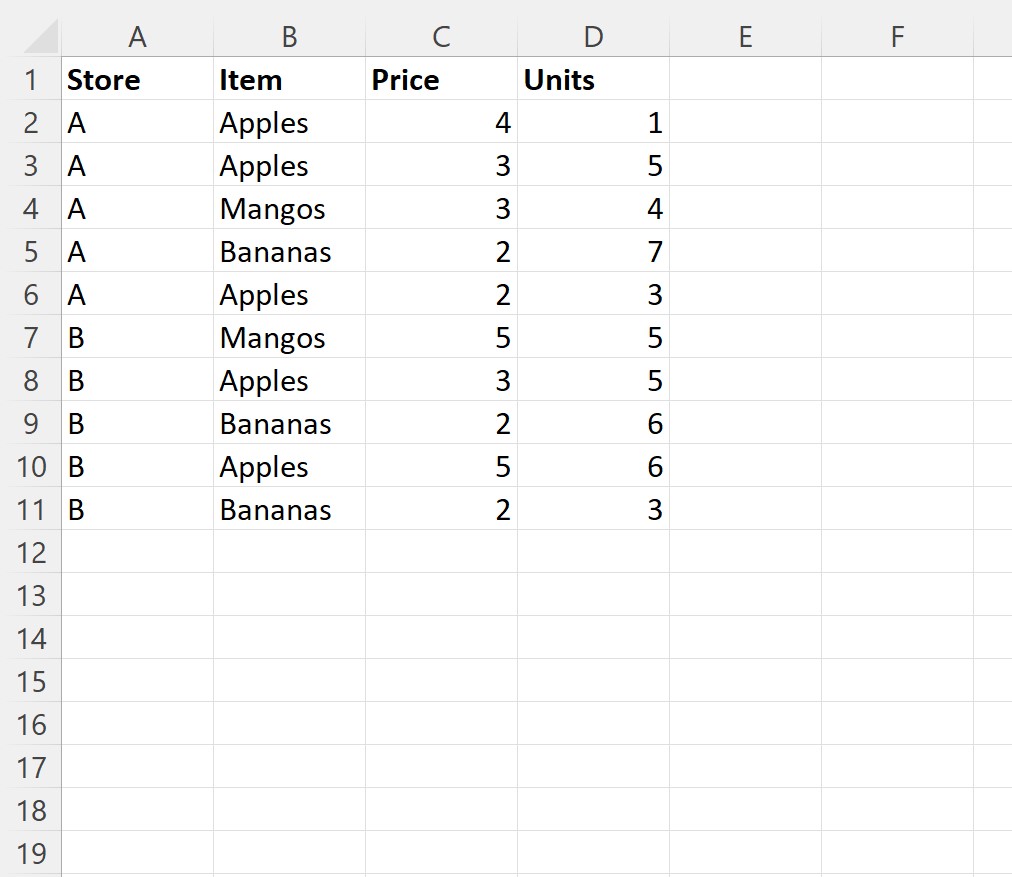This screenshot has height=877, width=1012.
Task: Select empty cell E1
Action: [x=745, y=80]
